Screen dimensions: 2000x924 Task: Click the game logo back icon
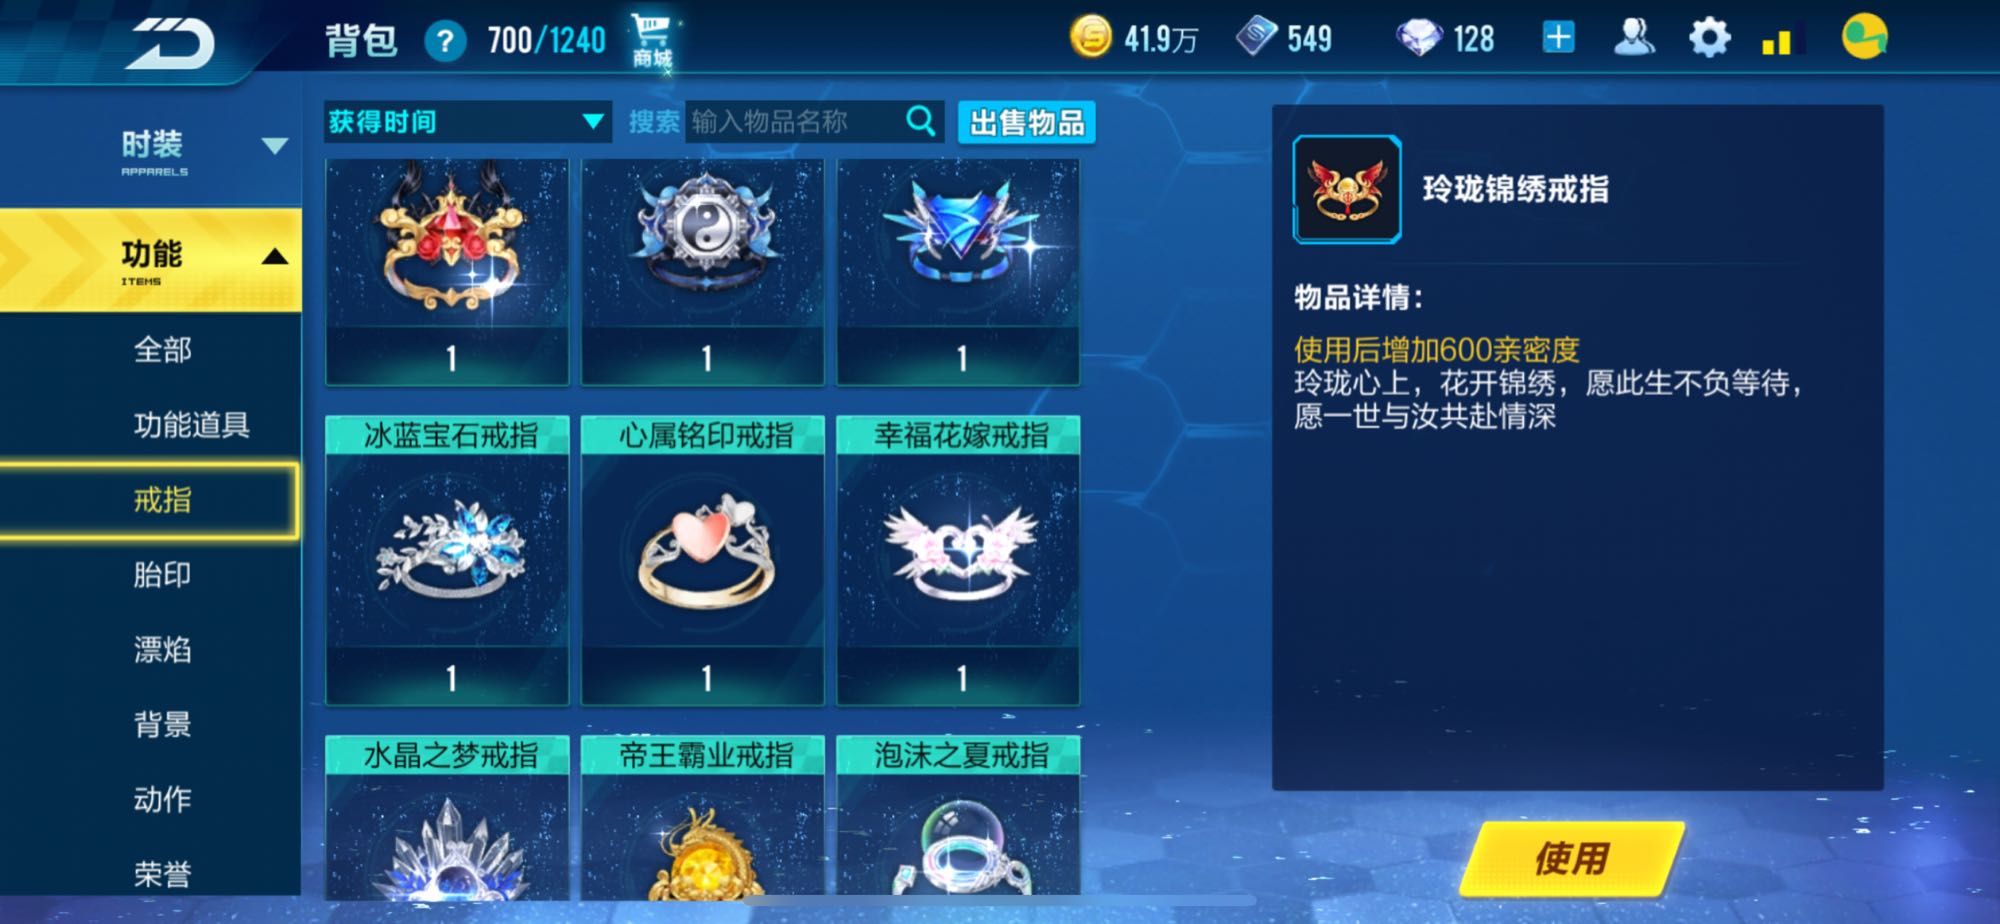168,43
